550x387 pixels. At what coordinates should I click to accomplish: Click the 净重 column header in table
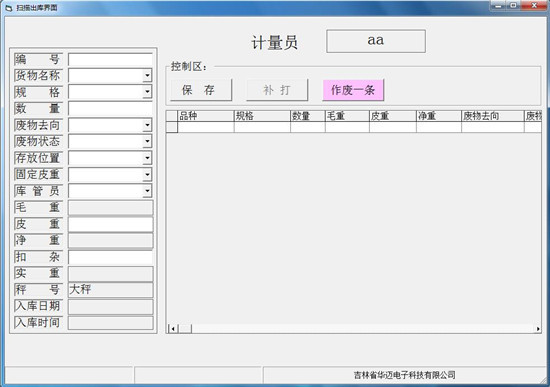[438, 116]
